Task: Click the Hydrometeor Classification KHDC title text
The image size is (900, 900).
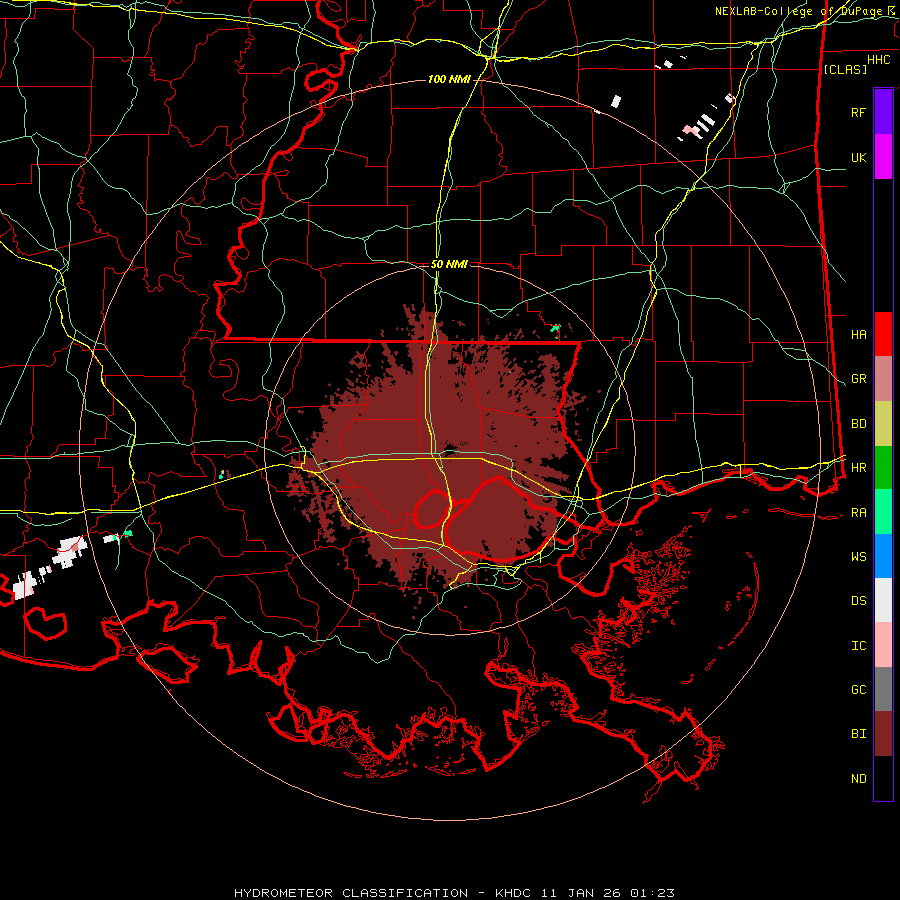Action: pyautogui.click(x=454, y=893)
